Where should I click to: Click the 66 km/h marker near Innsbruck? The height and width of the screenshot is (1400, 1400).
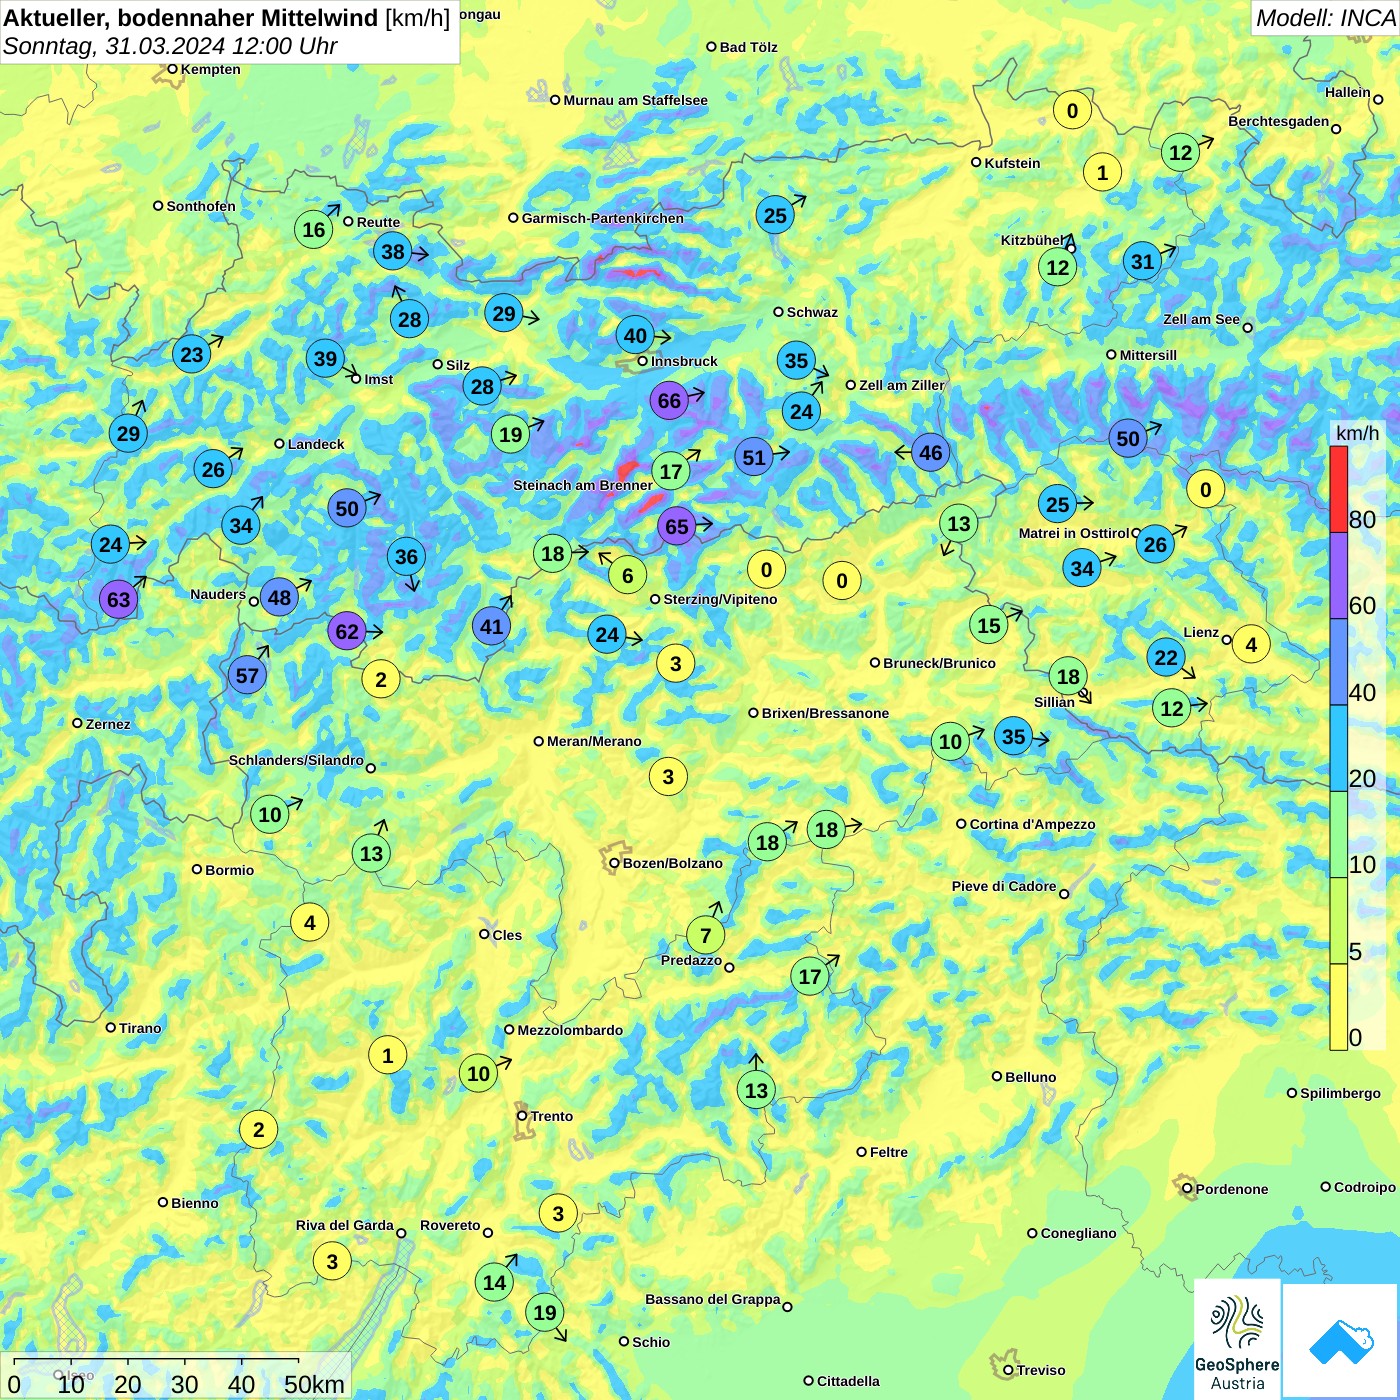[x=669, y=401]
